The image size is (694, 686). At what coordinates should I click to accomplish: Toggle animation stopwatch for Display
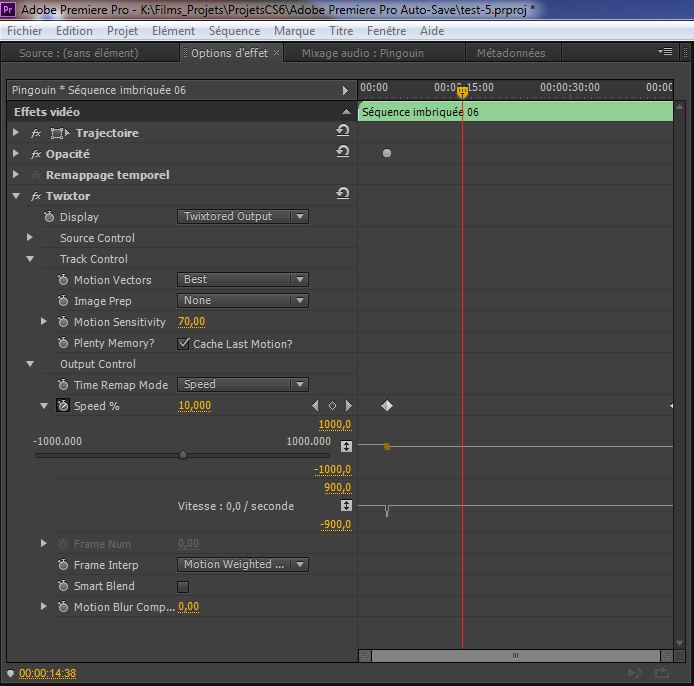(x=49, y=217)
